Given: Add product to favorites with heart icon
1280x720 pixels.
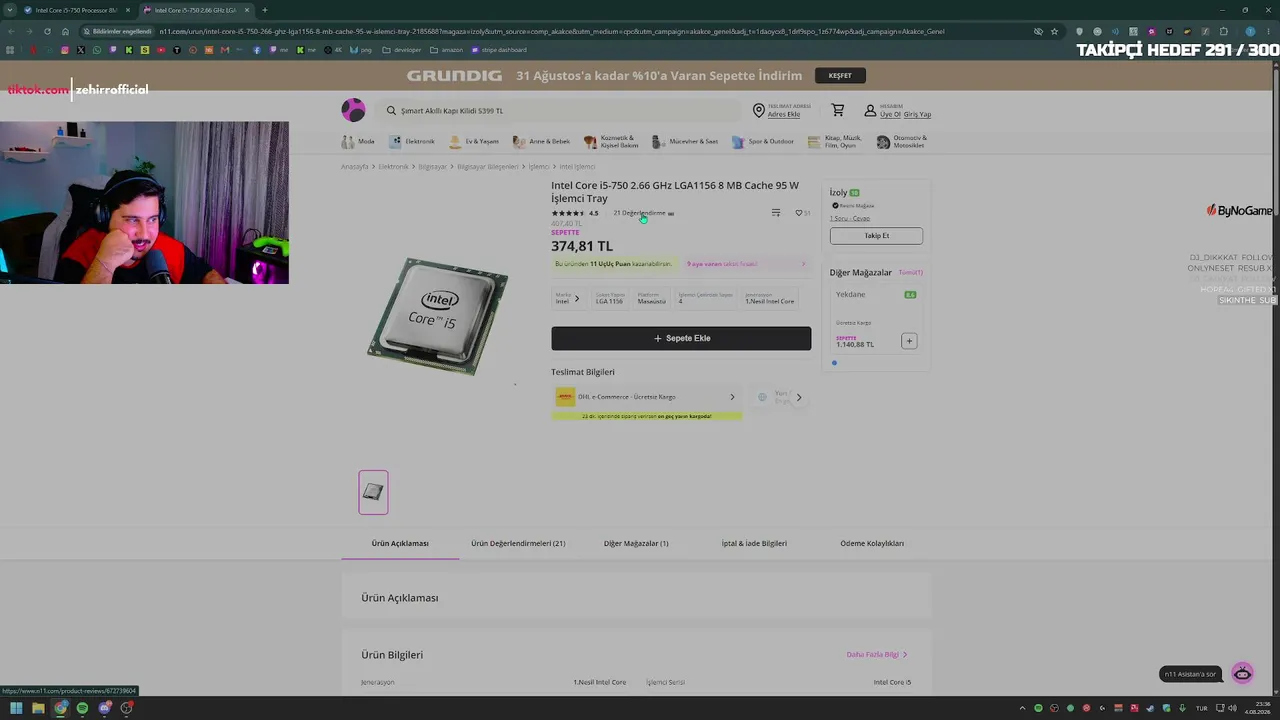Looking at the screenshot, I should (798, 213).
